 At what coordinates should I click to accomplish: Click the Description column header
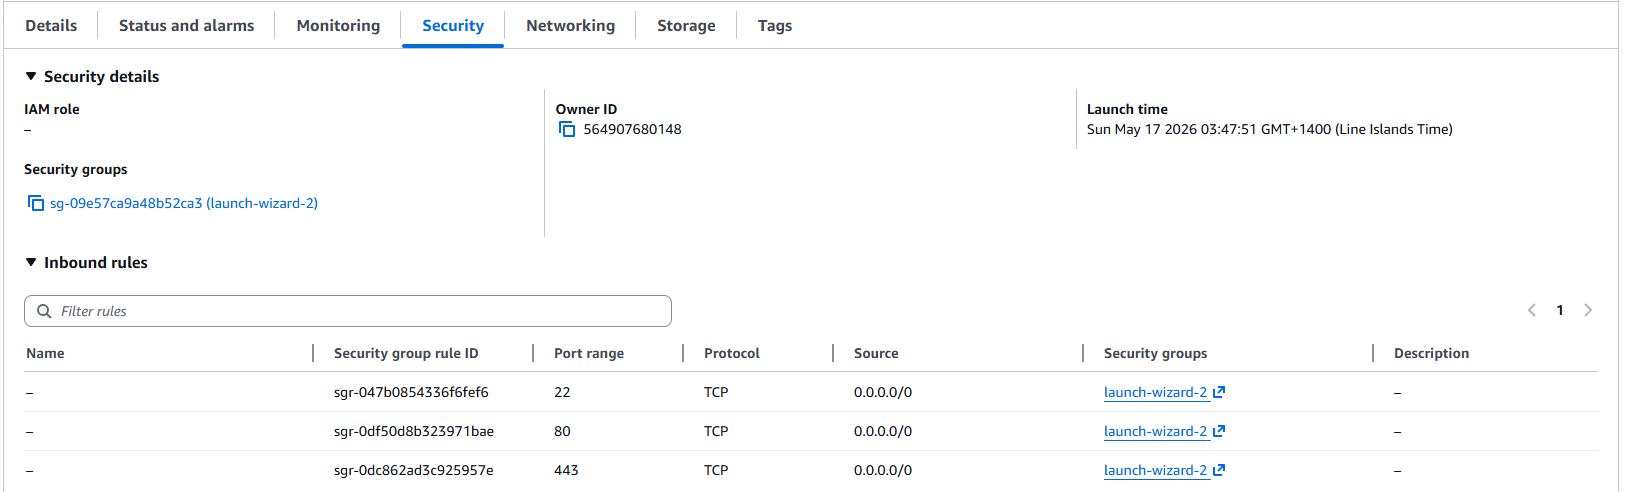pos(1431,353)
